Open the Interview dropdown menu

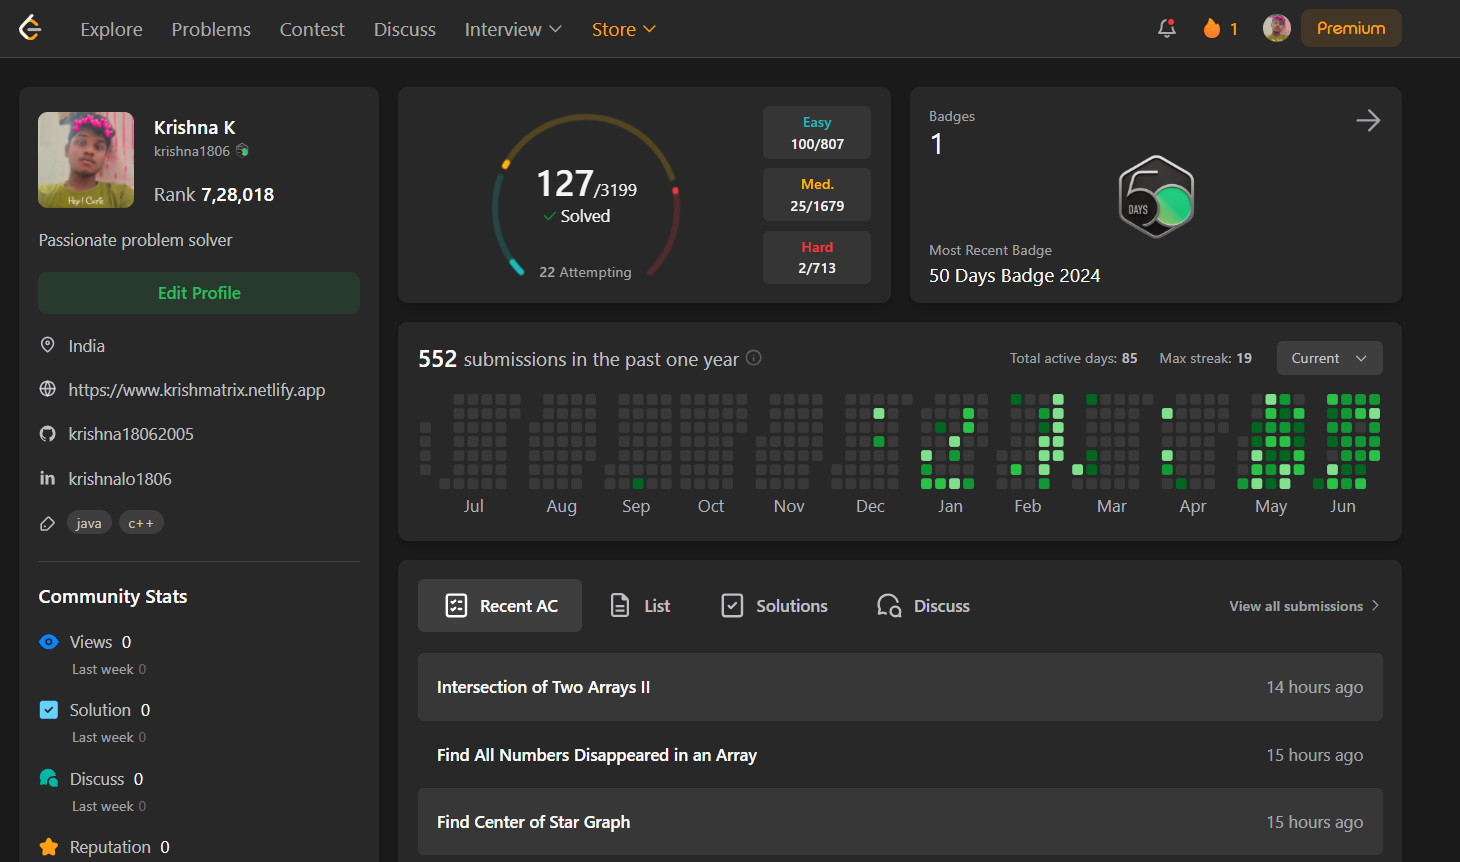pos(513,29)
